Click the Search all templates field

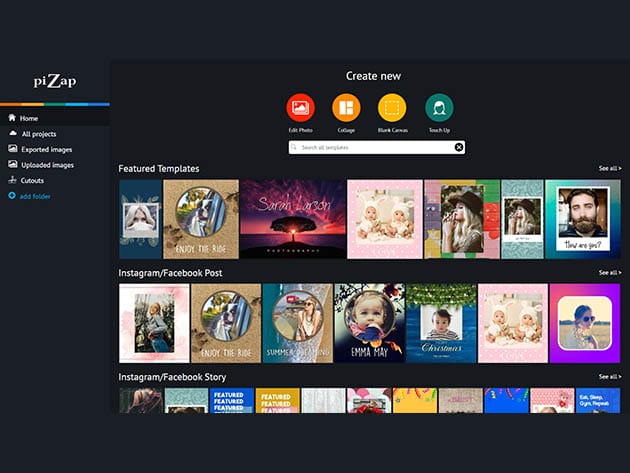click(x=375, y=147)
